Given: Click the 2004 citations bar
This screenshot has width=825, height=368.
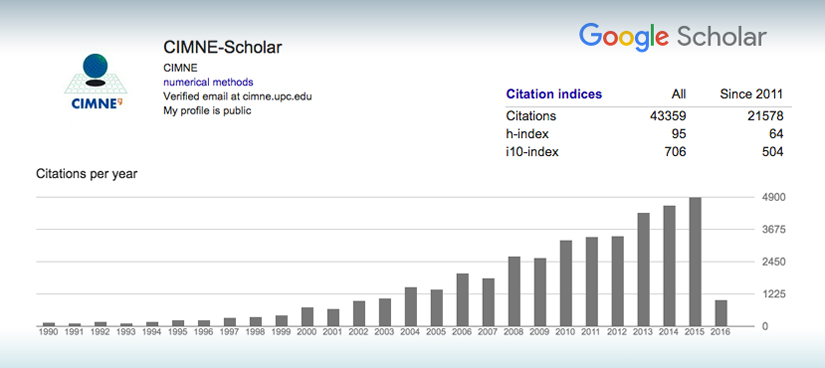Looking at the screenshot, I should tap(410, 306).
